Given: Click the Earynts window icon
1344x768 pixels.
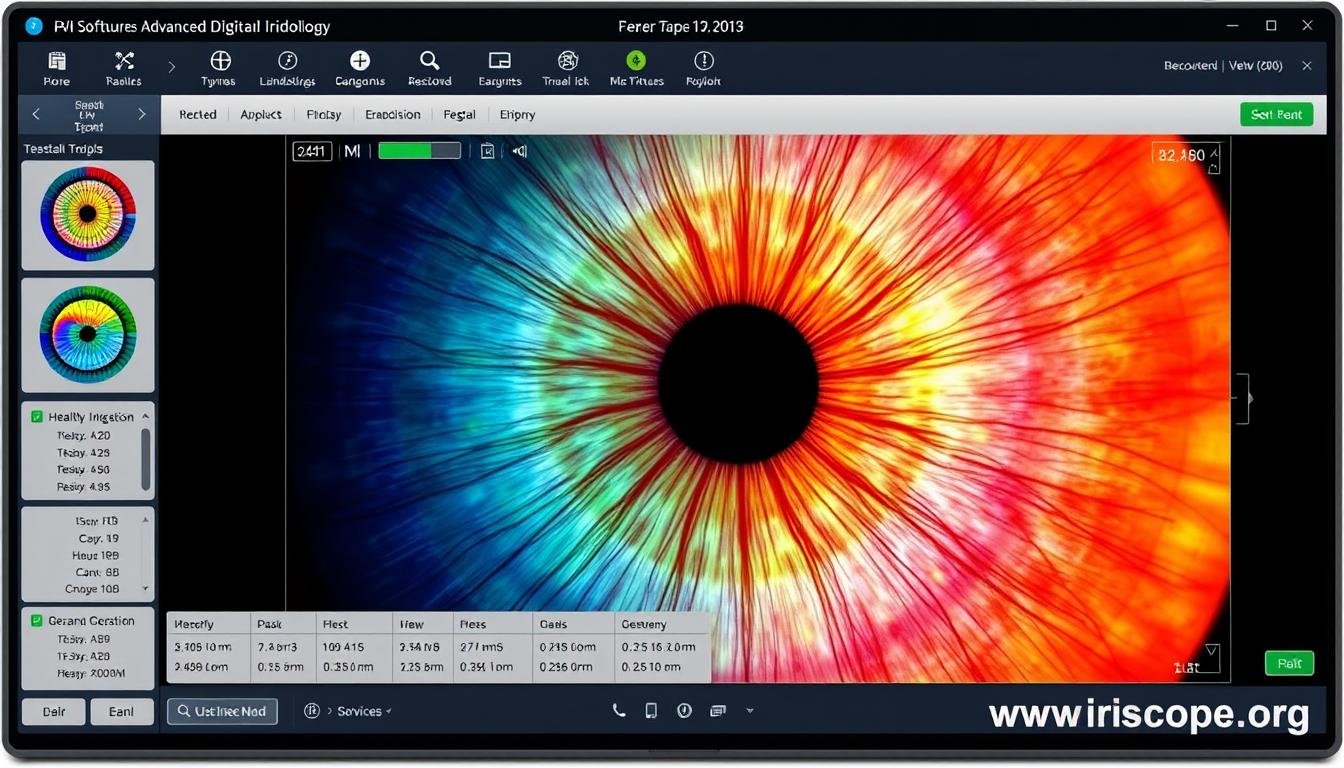Looking at the screenshot, I should click(499, 62).
